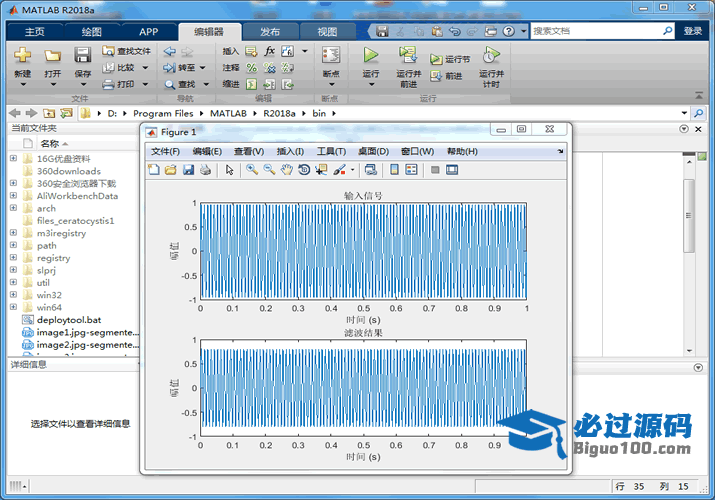Click the Save file icon in ribbon
715x500 pixels.
pyautogui.click(x=82, y=57)
